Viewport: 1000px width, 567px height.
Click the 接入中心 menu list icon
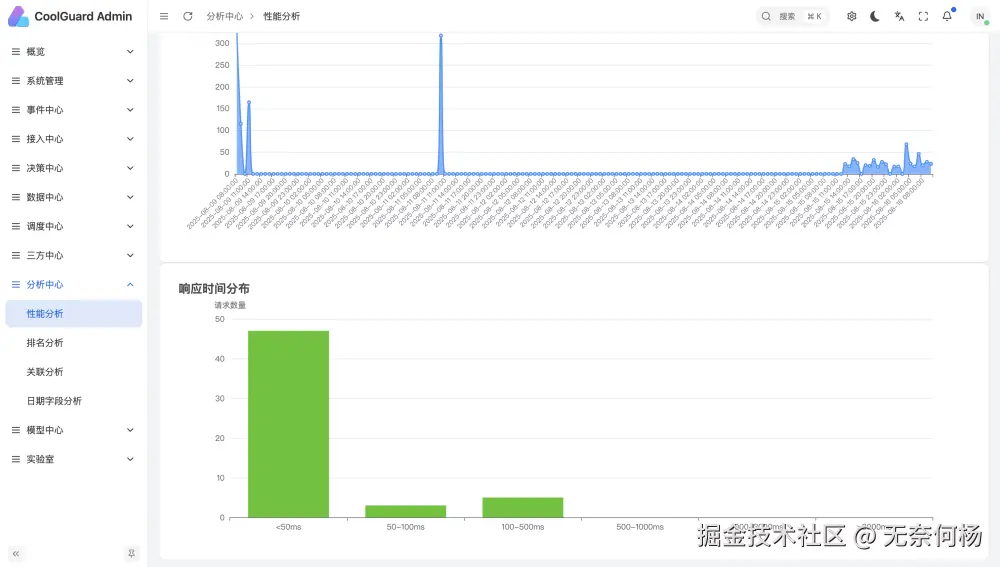click(x=16, y=139)
